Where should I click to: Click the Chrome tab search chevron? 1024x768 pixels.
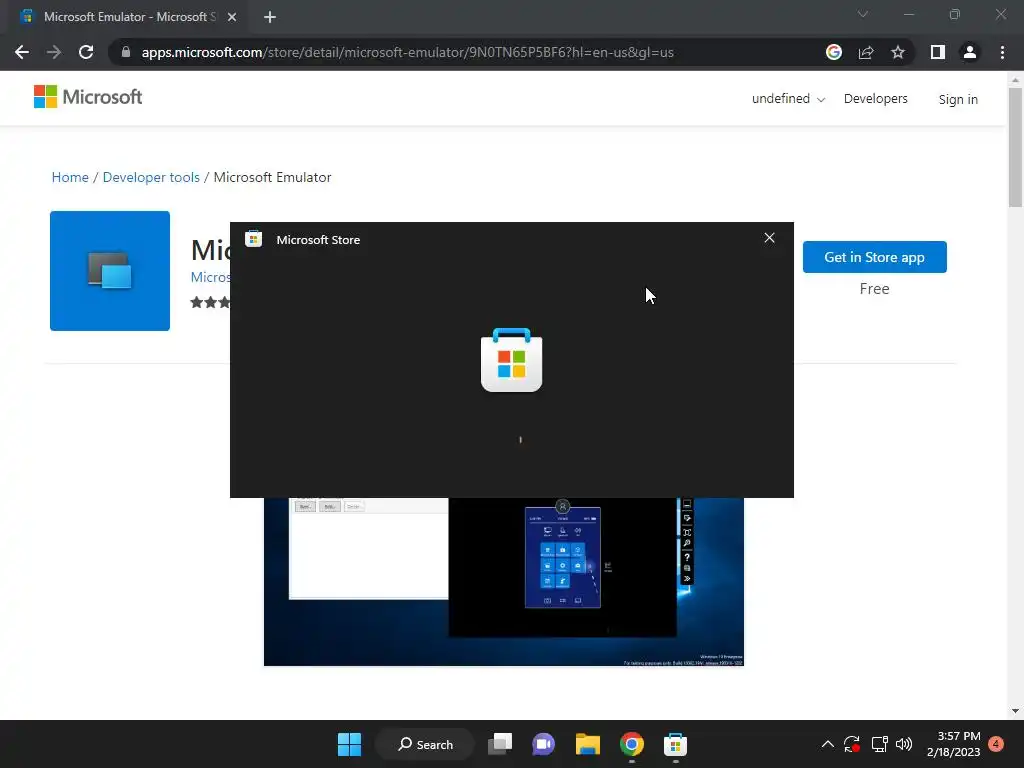[x=863, y=14]
